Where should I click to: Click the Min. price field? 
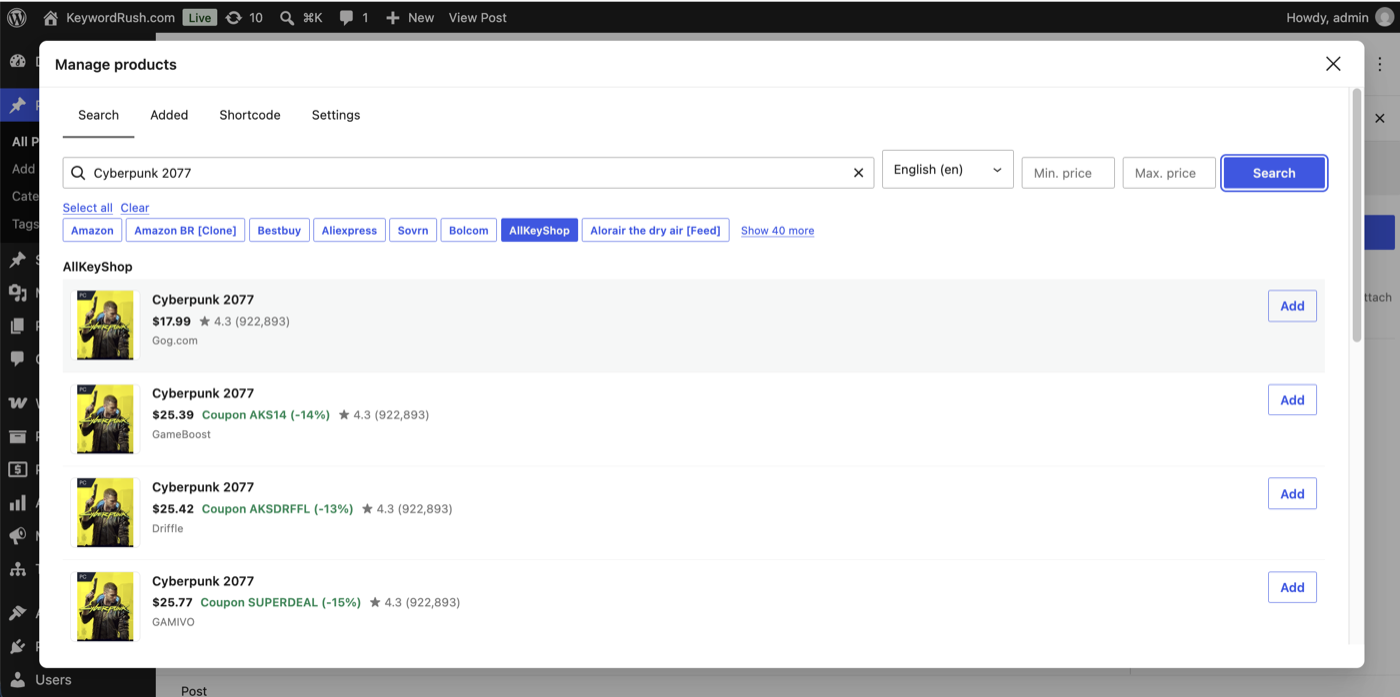(x=1068, y=172)
